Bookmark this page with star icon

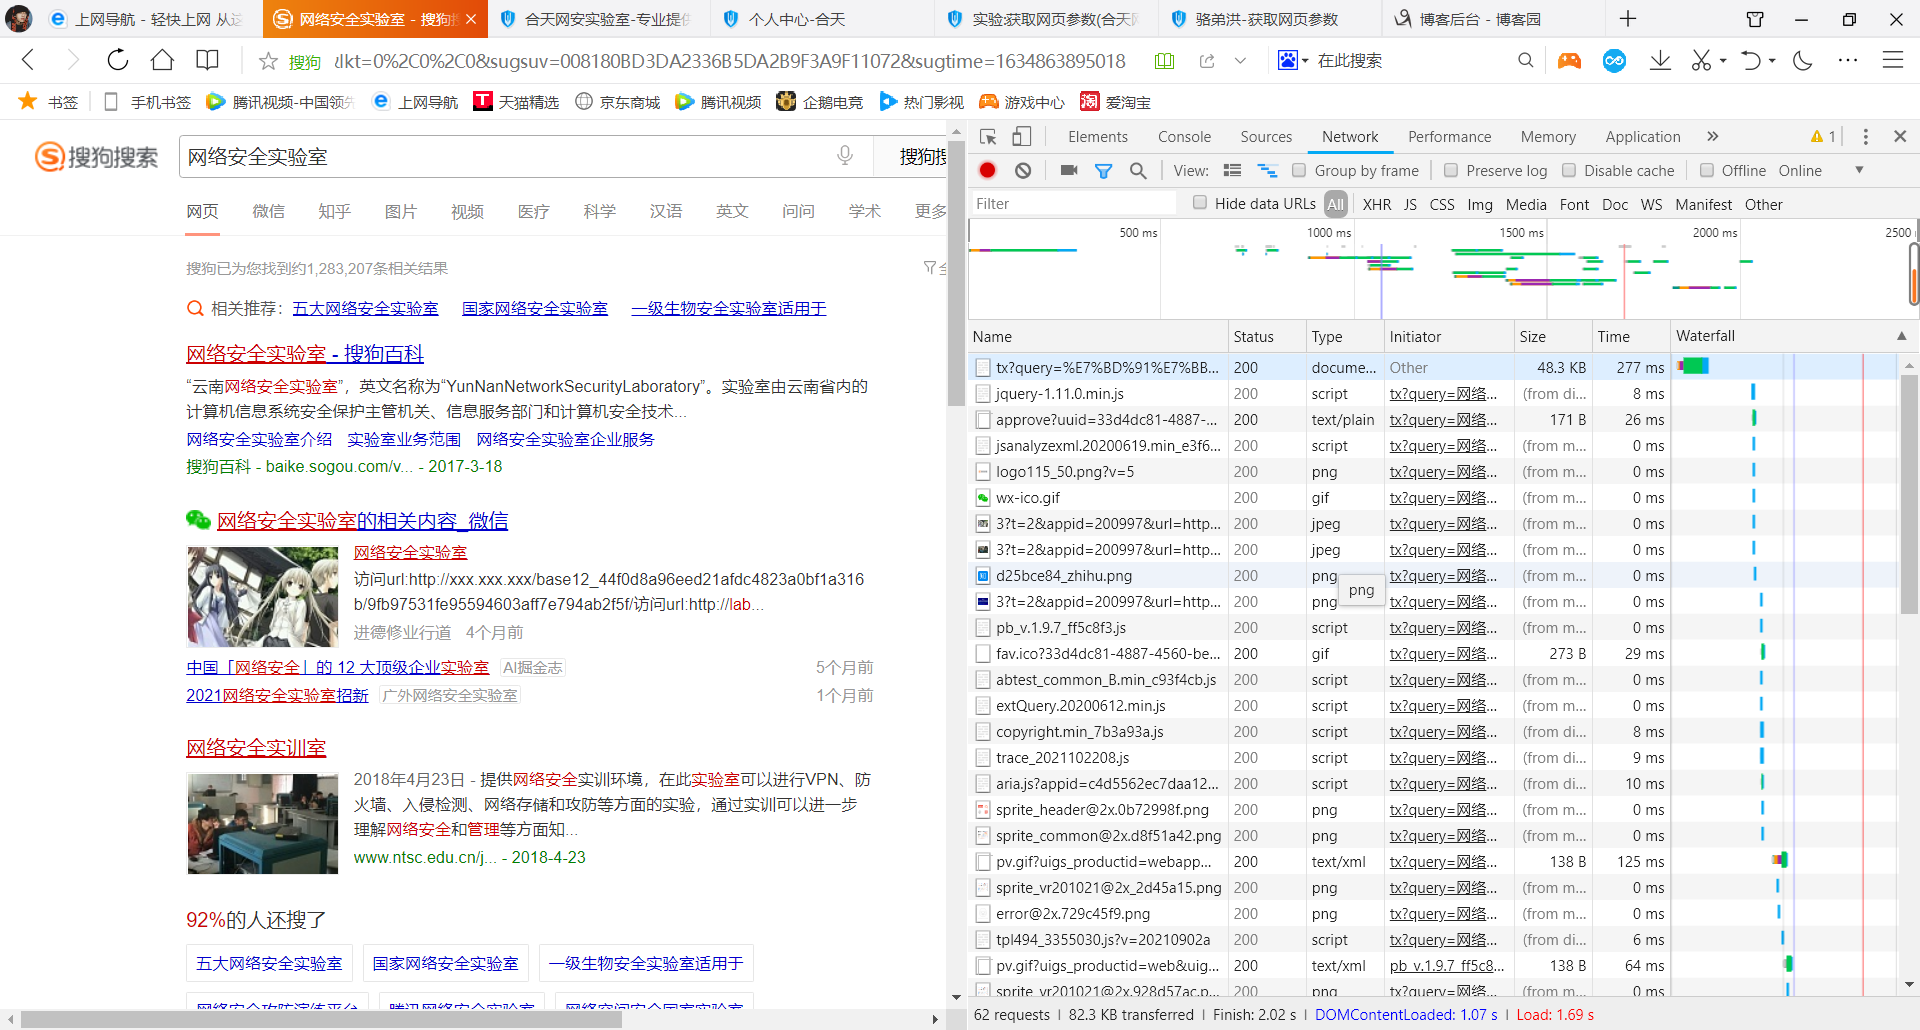268,61
